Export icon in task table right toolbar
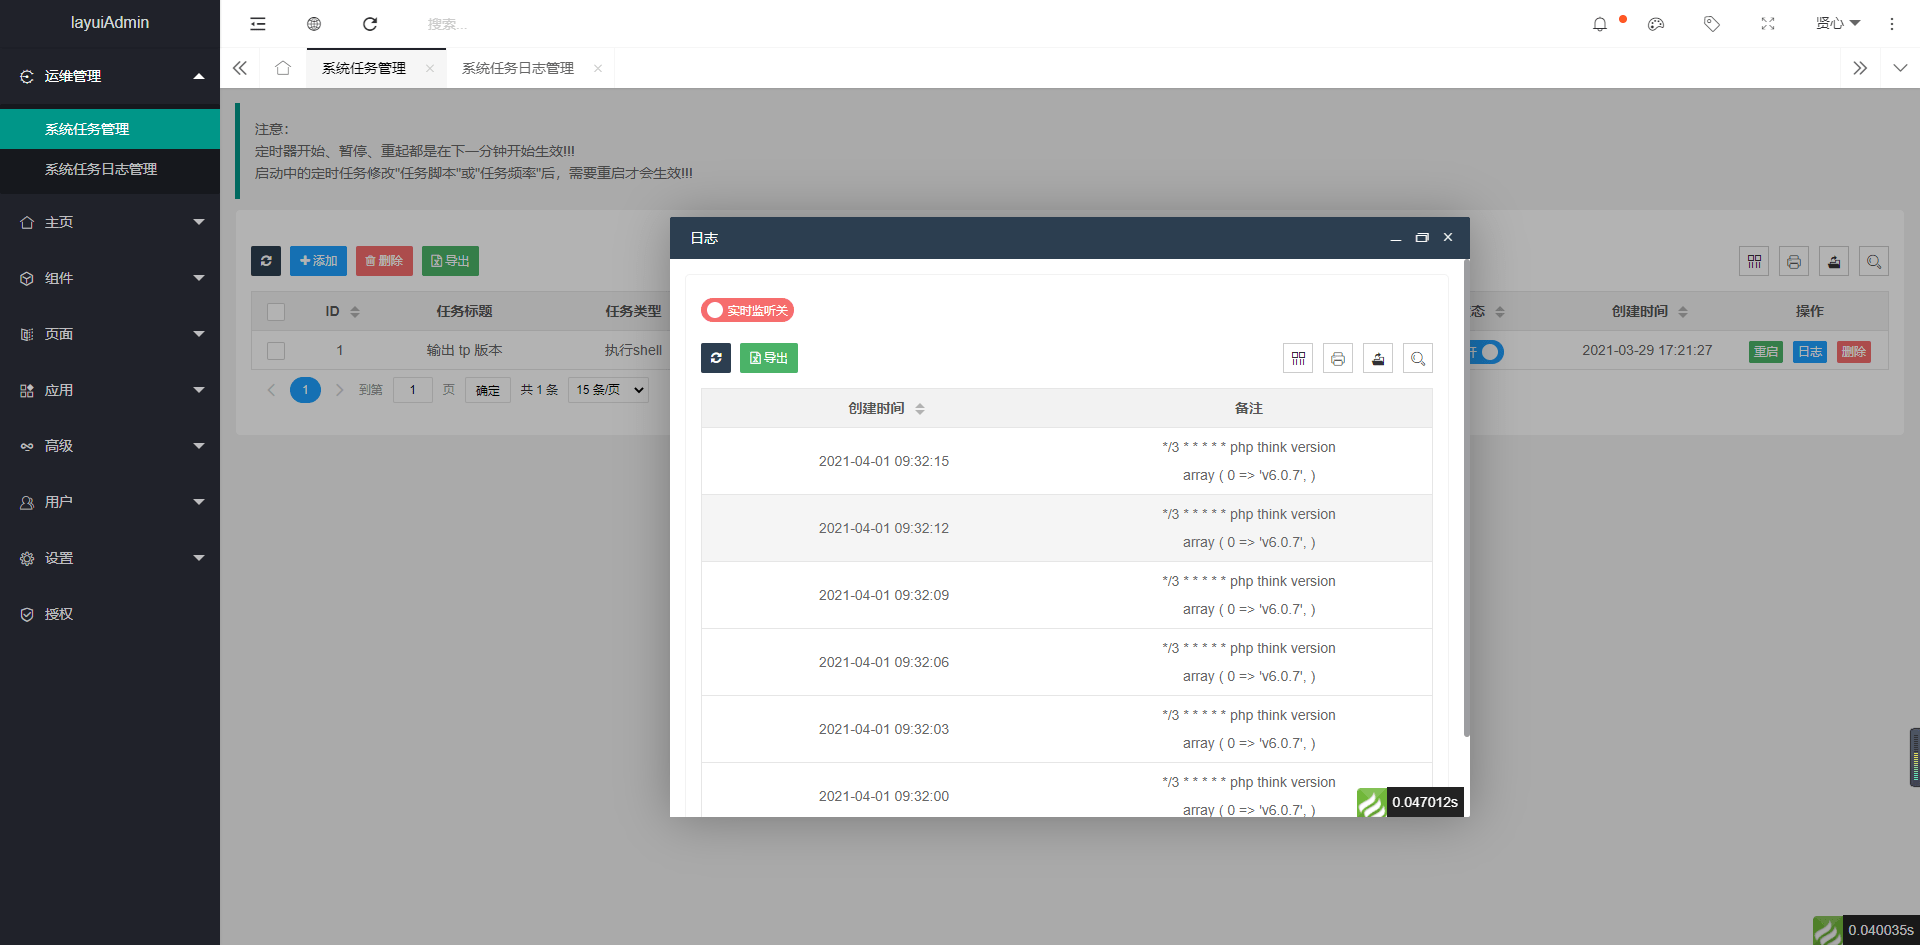Screen dimensions: 1920x945 (1834, 262)
